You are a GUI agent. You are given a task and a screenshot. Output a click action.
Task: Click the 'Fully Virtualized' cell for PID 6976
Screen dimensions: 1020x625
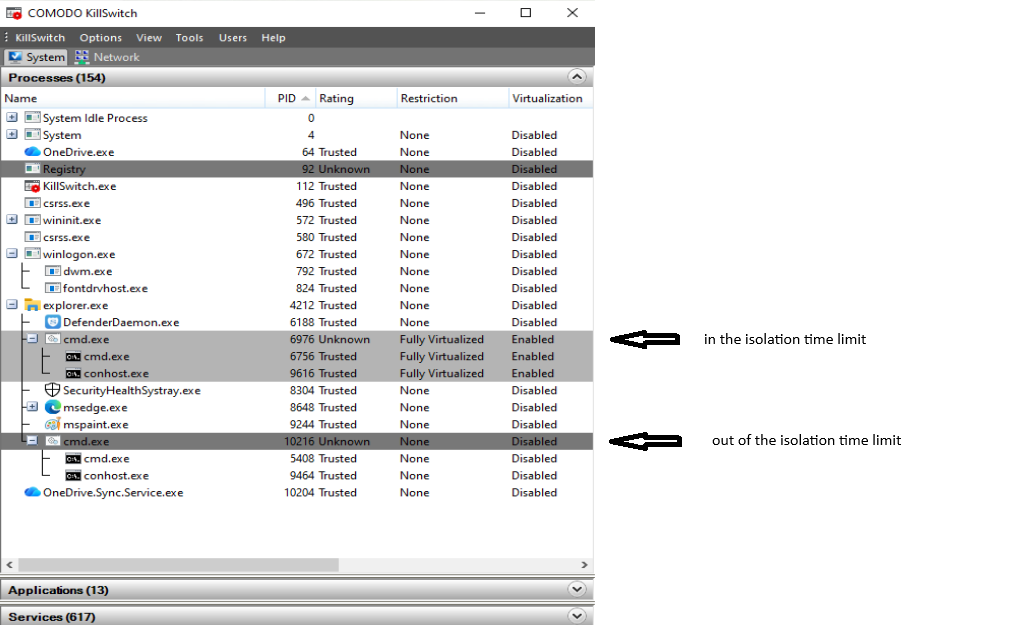click(442, 339)
